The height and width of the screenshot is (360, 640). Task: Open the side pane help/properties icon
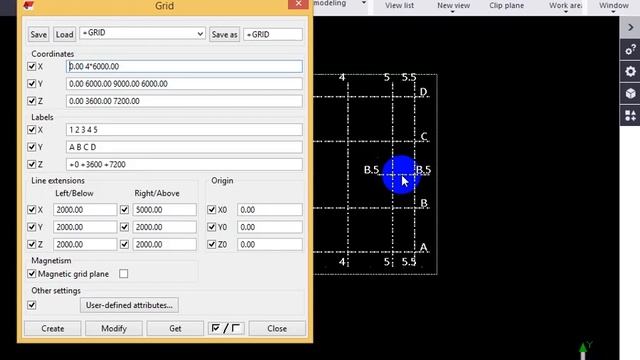[630, 50]
